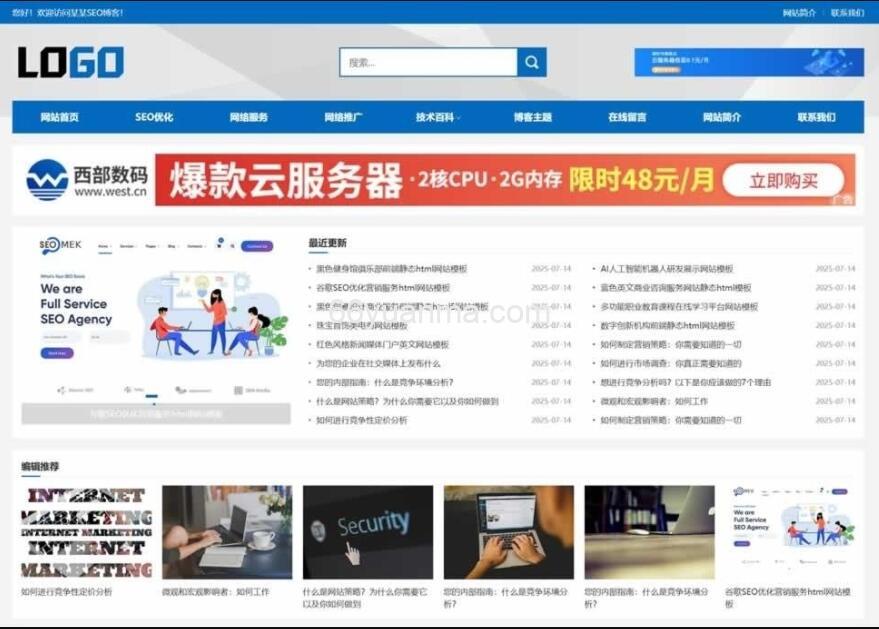Open the 技术百科 dropdown menu

tap(436, 116)
